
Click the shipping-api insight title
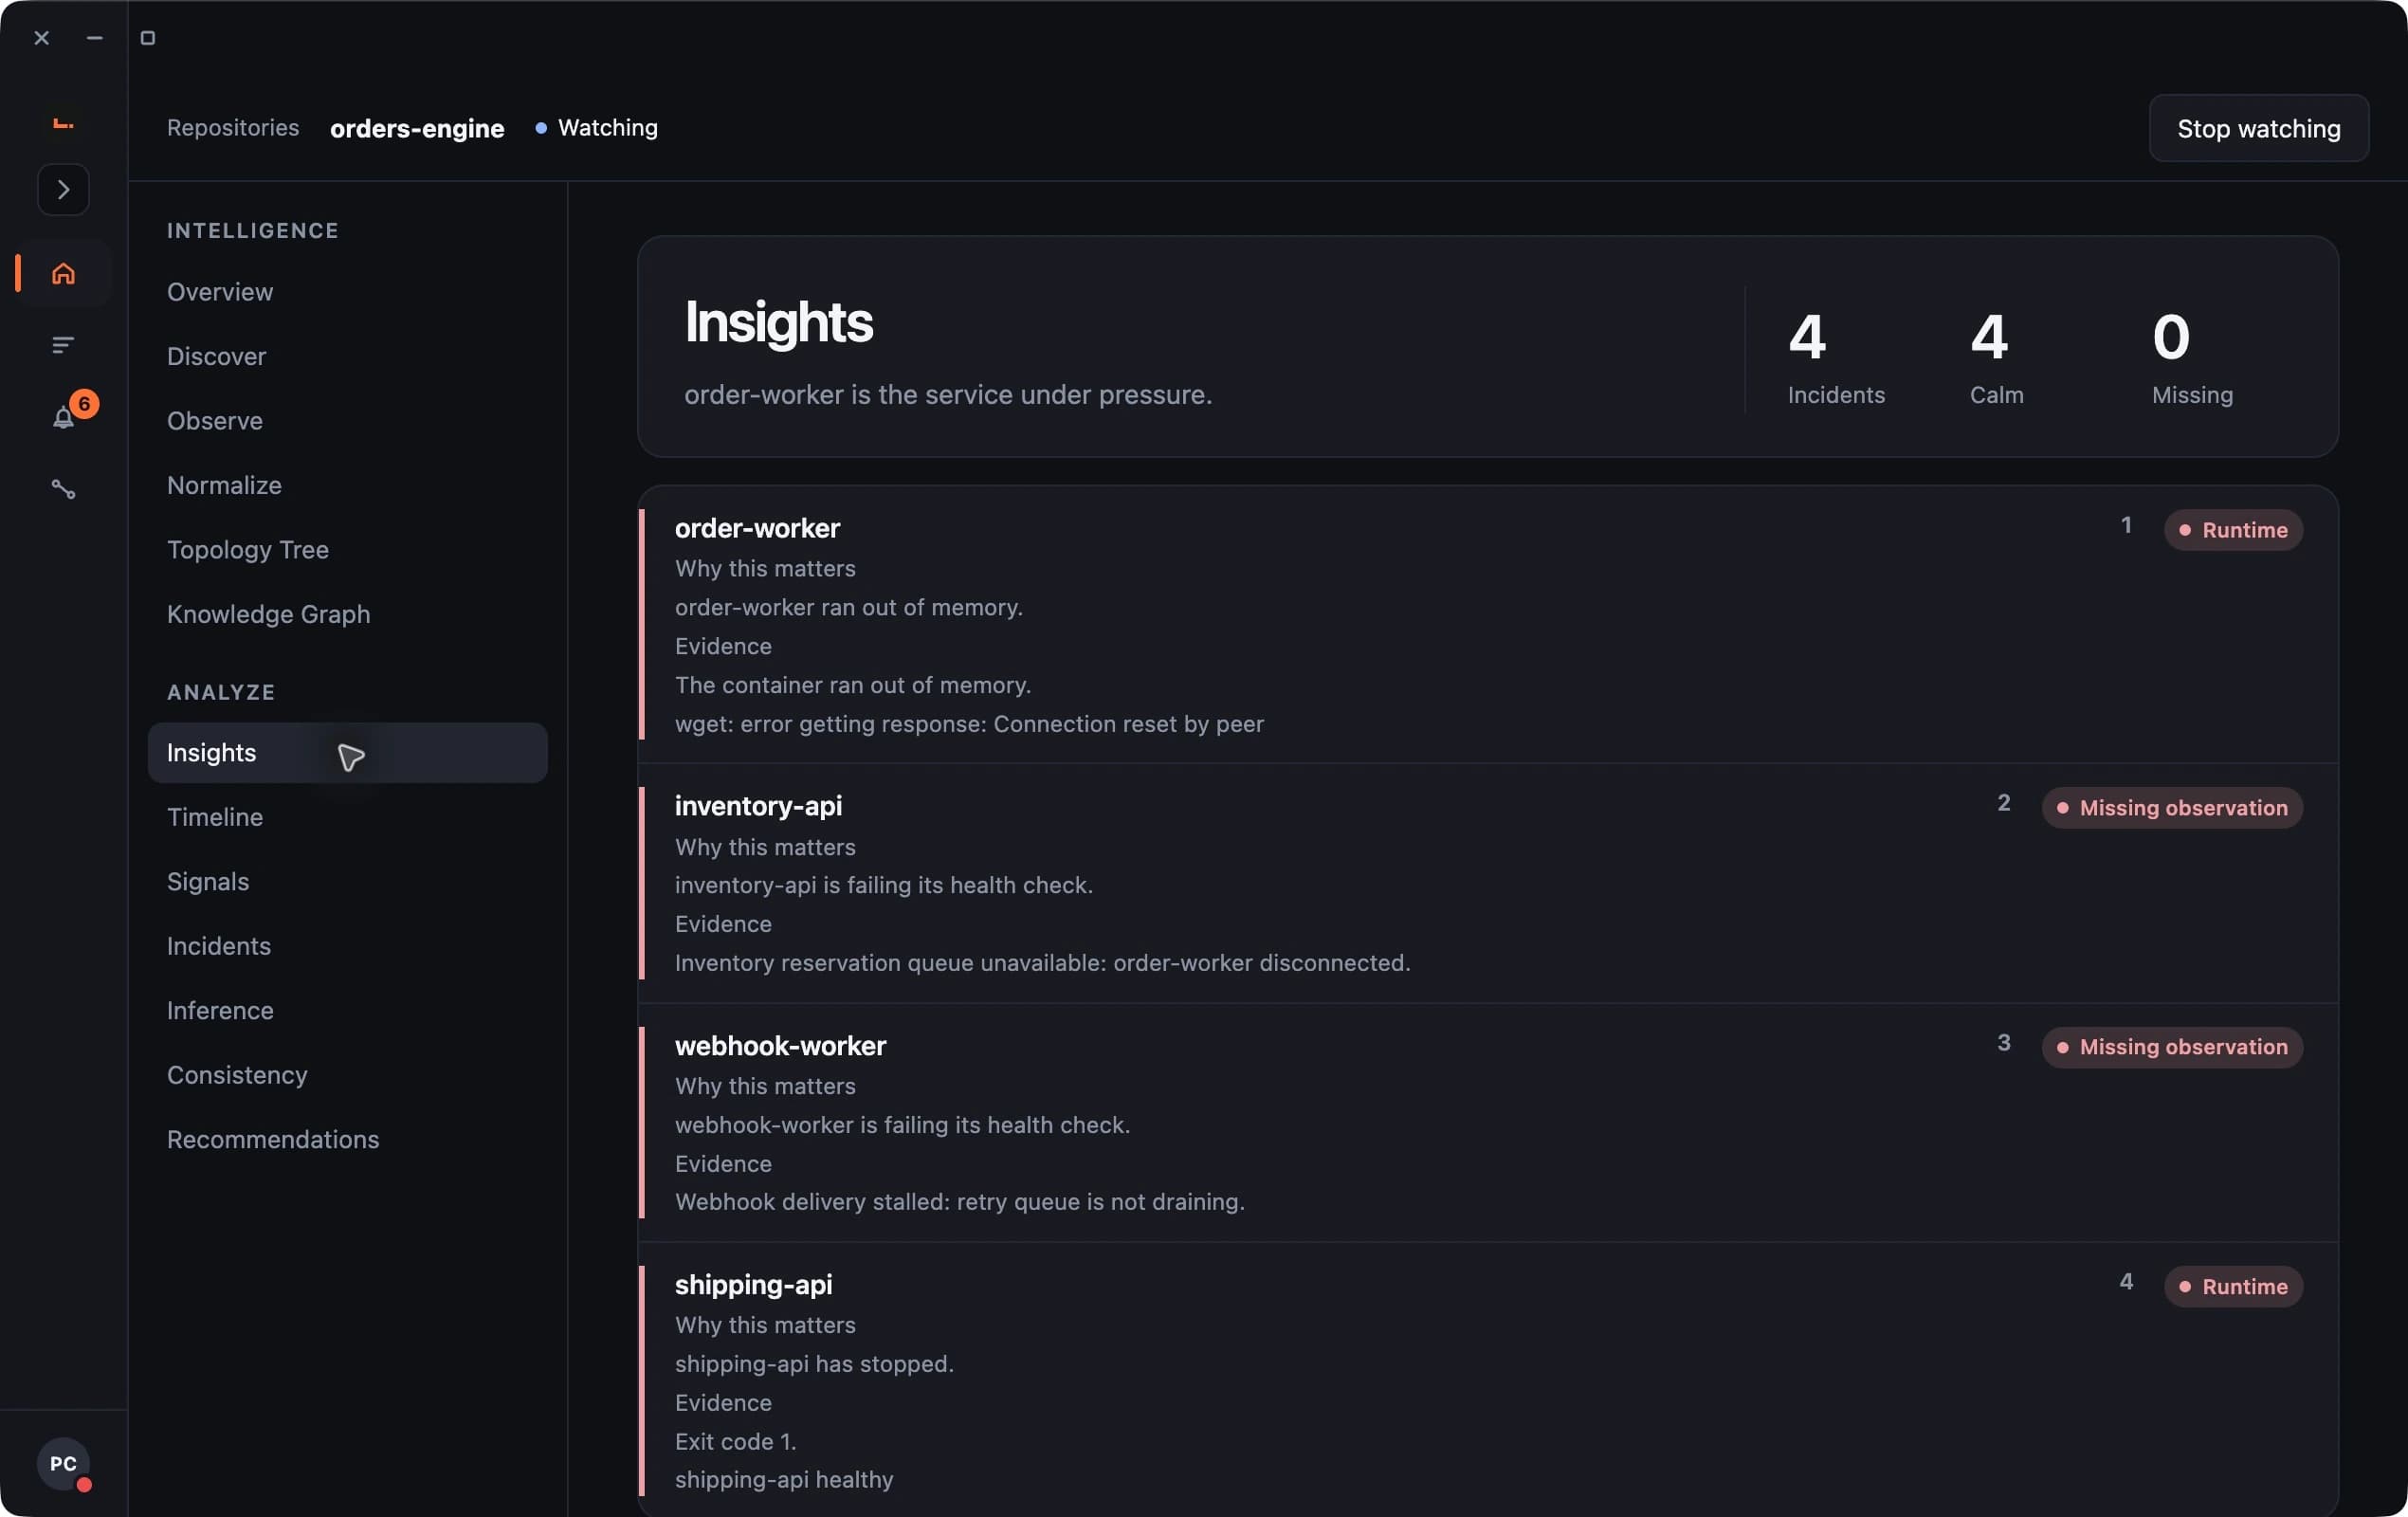click(x=753, y=1285)
